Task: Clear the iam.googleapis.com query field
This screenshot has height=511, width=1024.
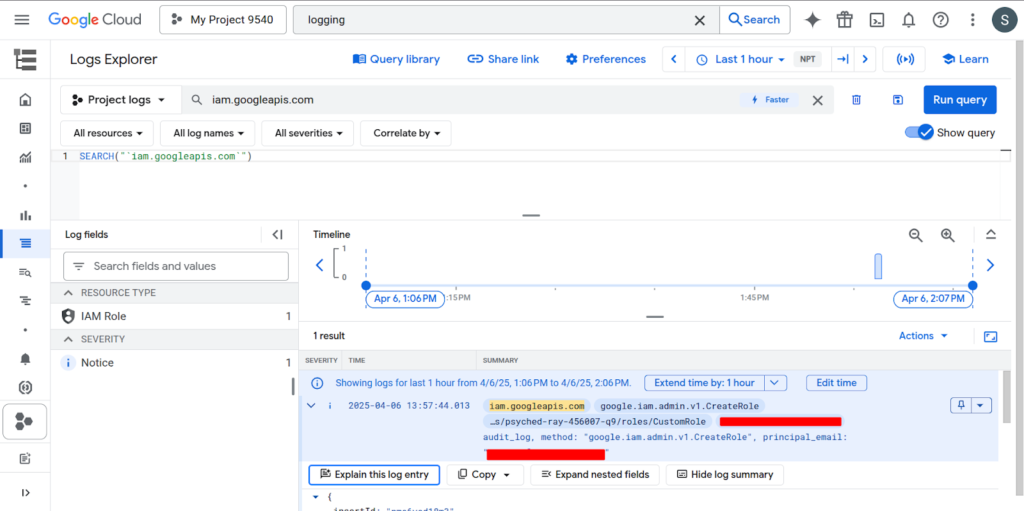Action: pyautogui.click(x=818, y=100)
